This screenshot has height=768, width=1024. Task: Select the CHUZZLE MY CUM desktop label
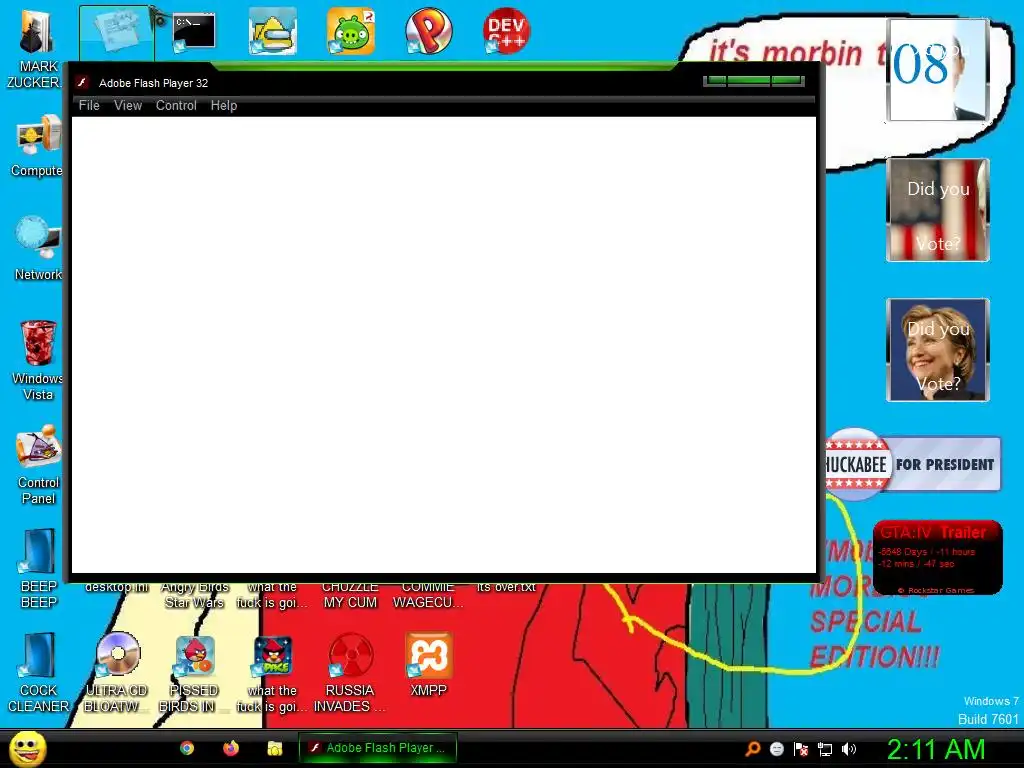[x=350, y=594]
